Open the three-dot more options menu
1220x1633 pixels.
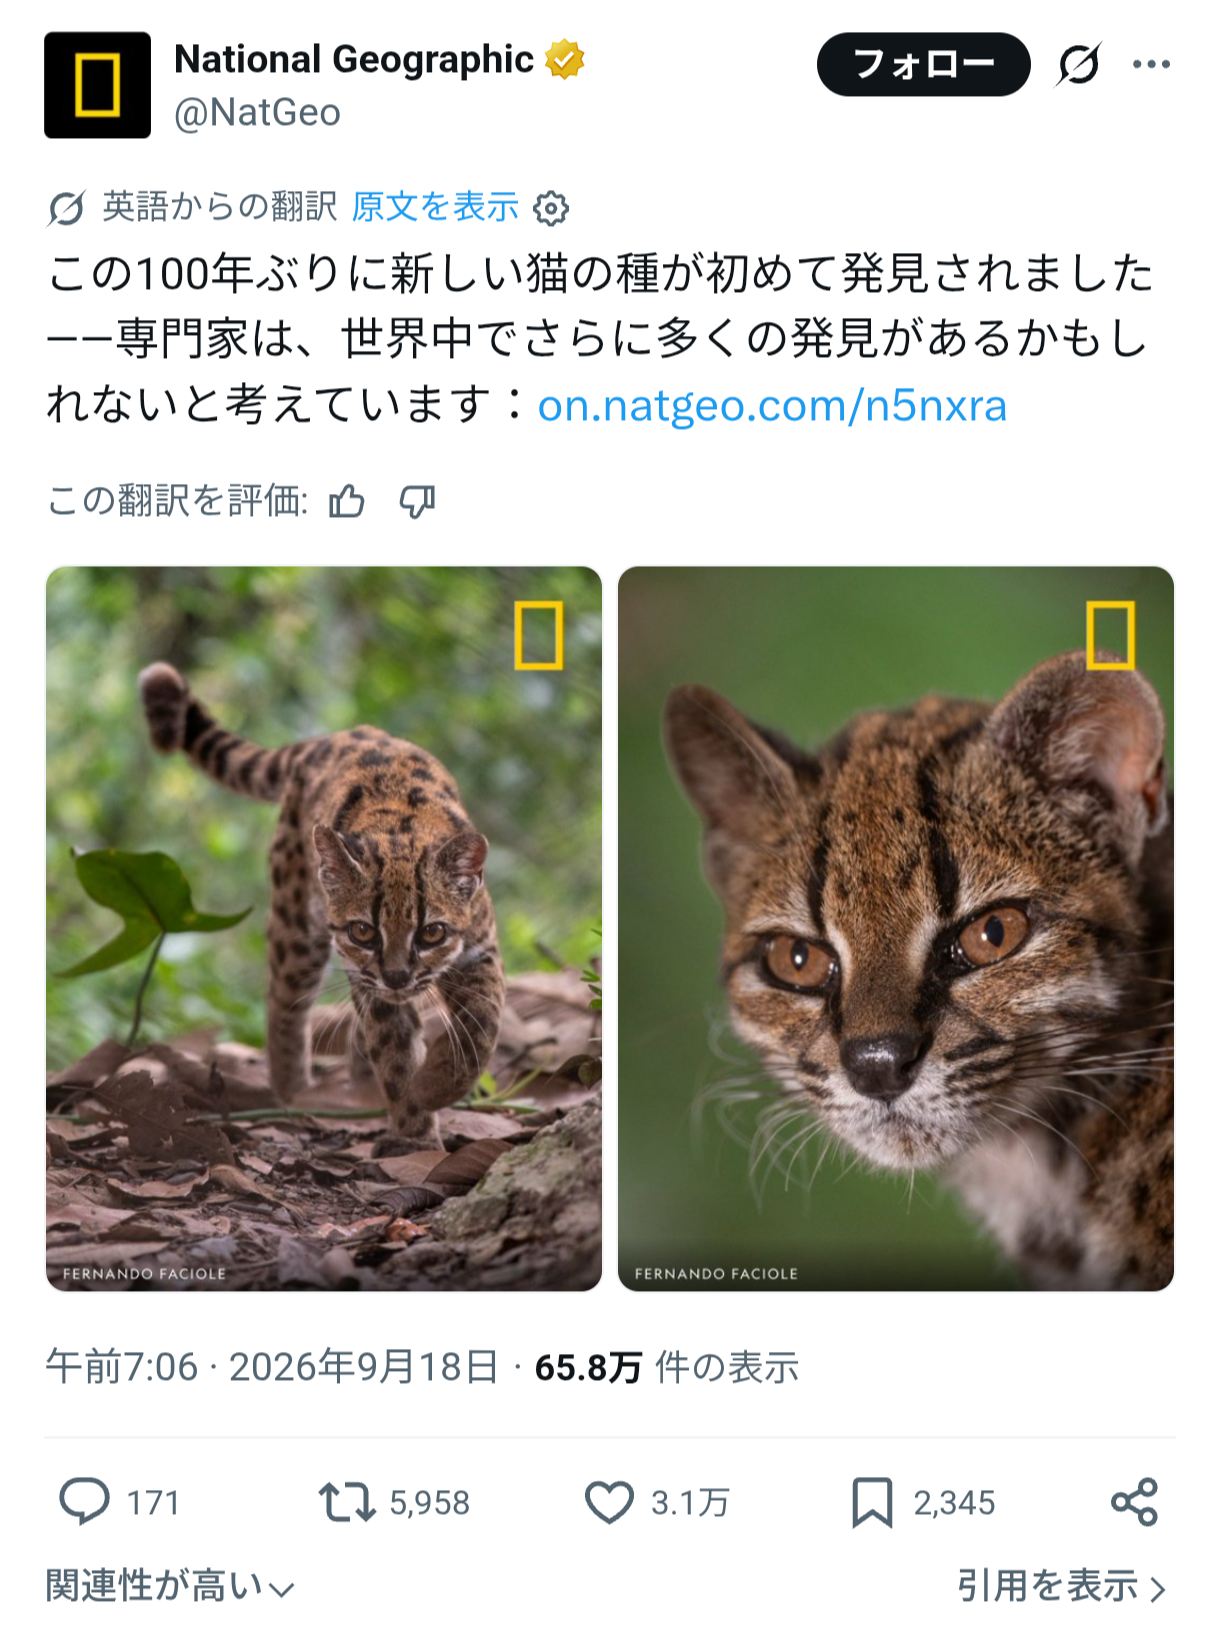point(1151,65)
